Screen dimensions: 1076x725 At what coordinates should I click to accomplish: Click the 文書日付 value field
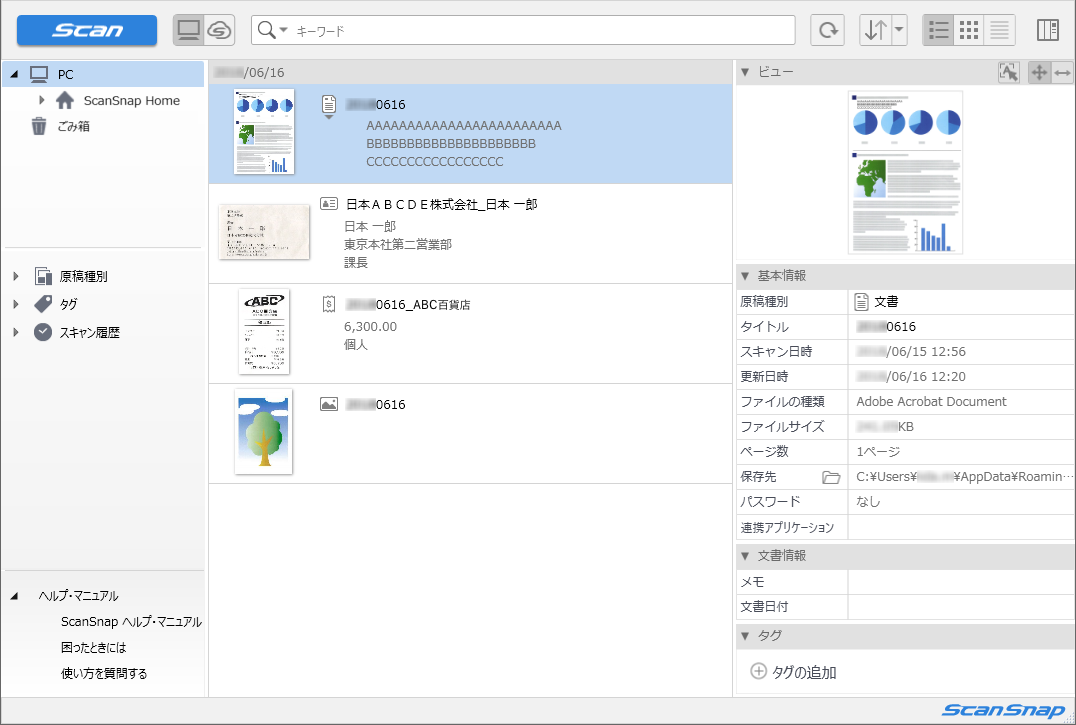click(x=961, y=607)
